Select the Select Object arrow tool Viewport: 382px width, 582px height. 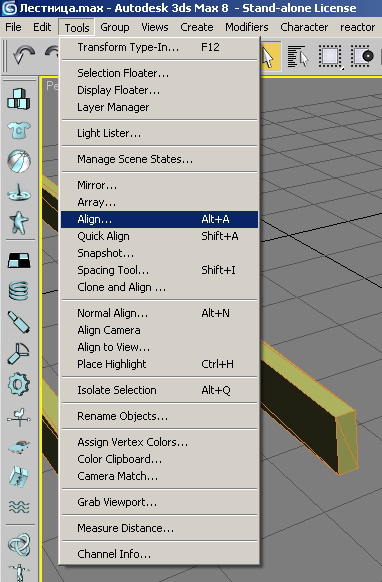(270, 57)
